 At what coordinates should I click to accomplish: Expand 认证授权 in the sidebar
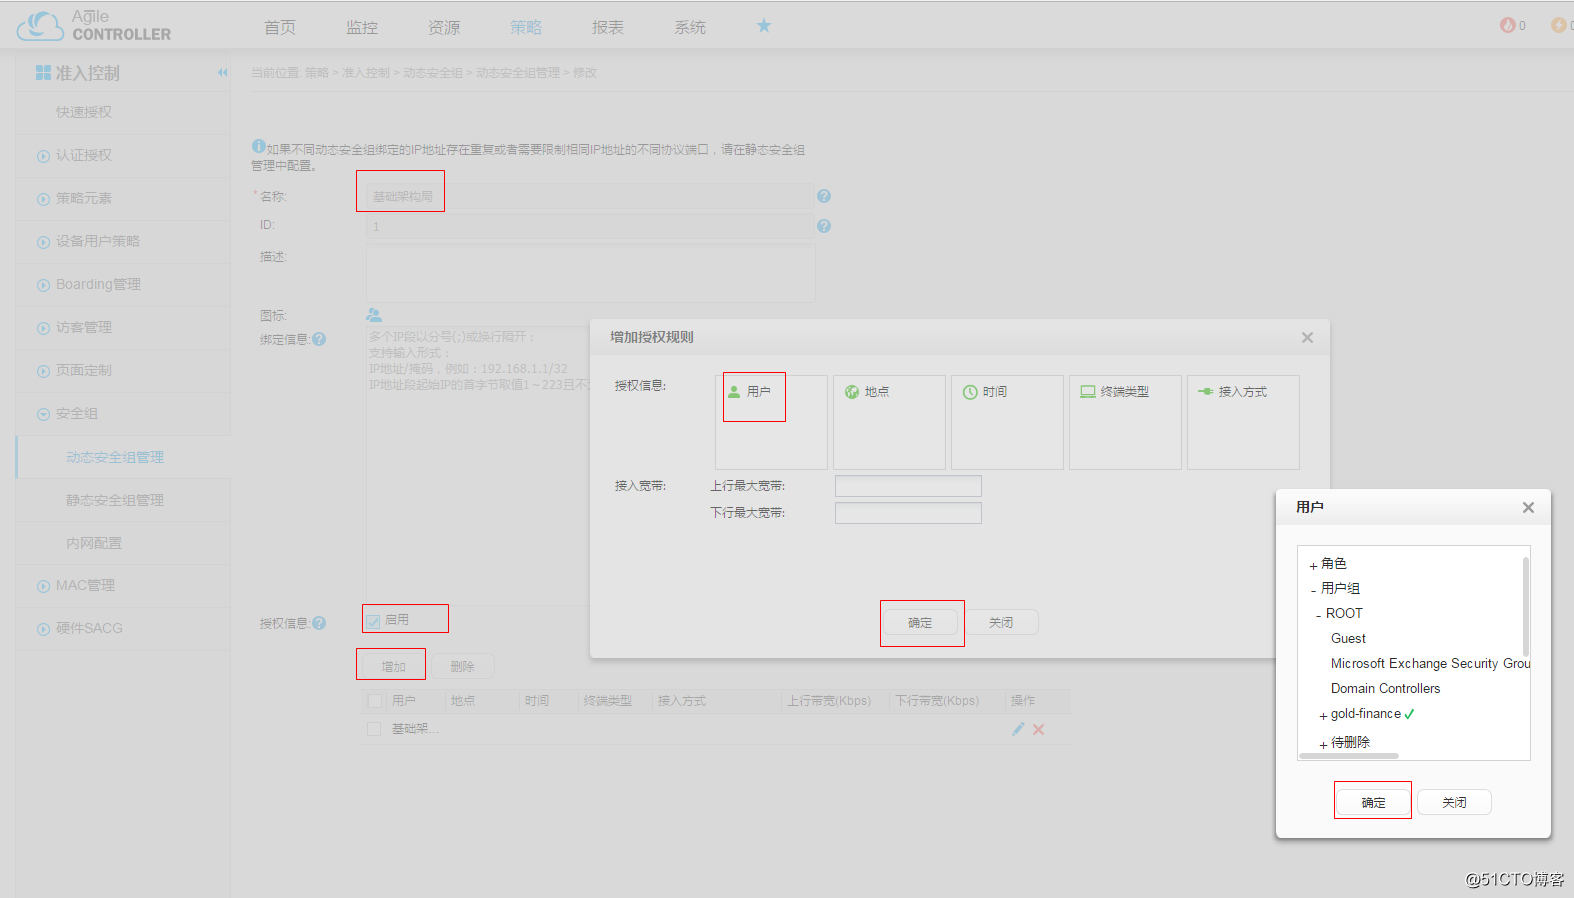43,156
